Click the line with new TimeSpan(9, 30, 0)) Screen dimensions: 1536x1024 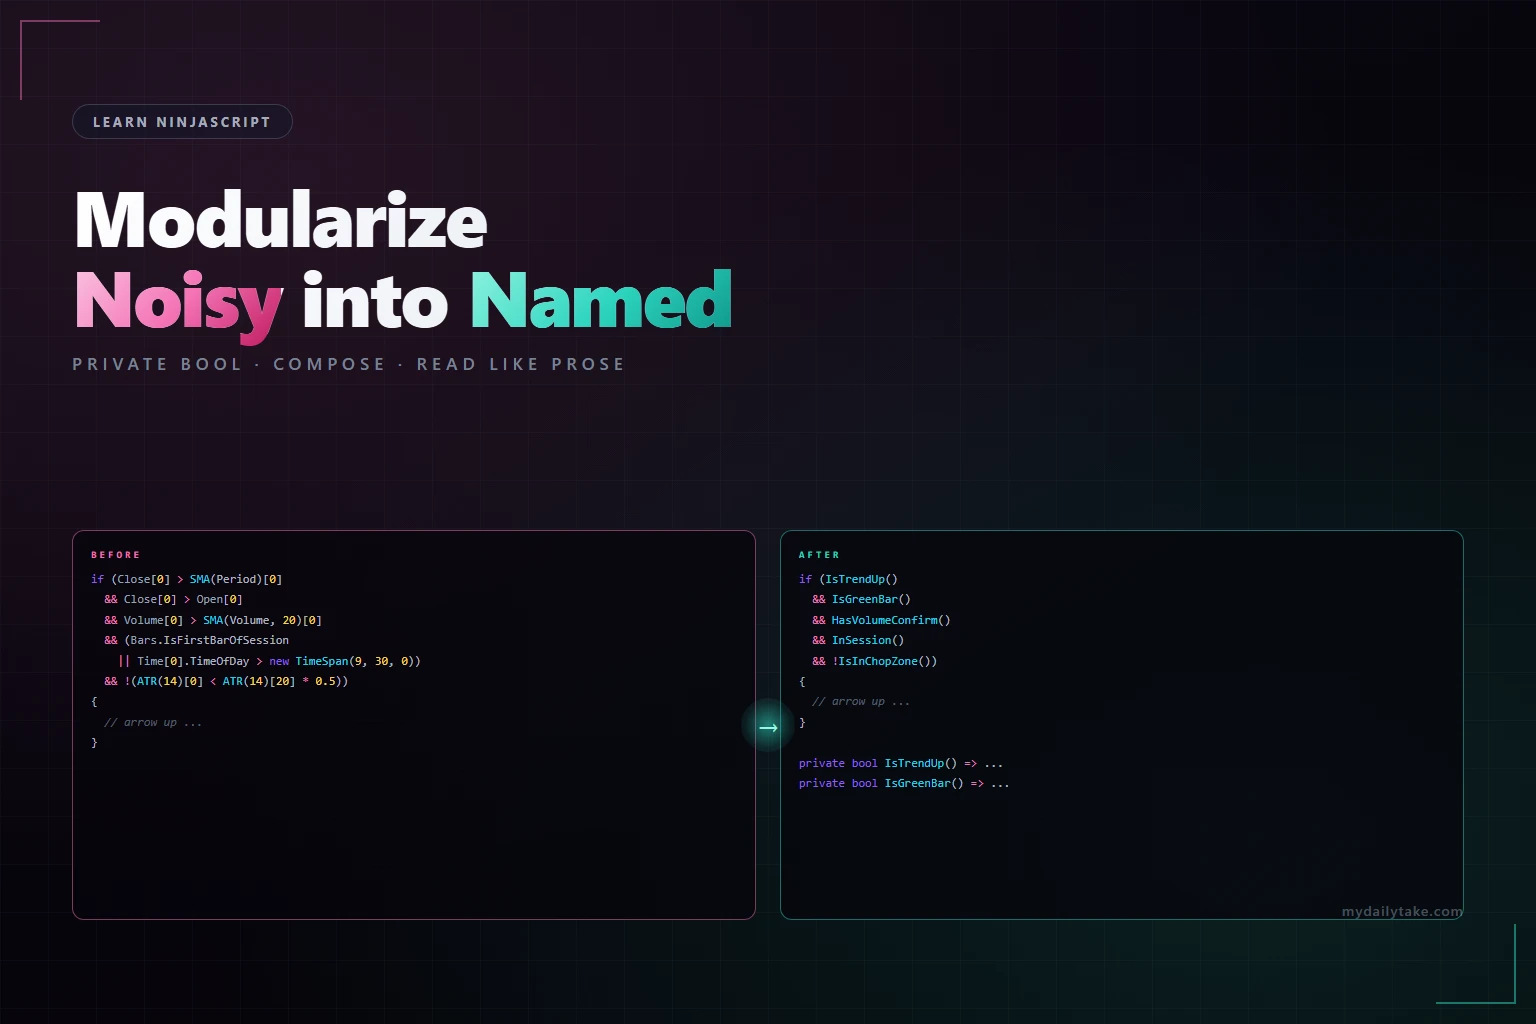[x=269, y=661]
